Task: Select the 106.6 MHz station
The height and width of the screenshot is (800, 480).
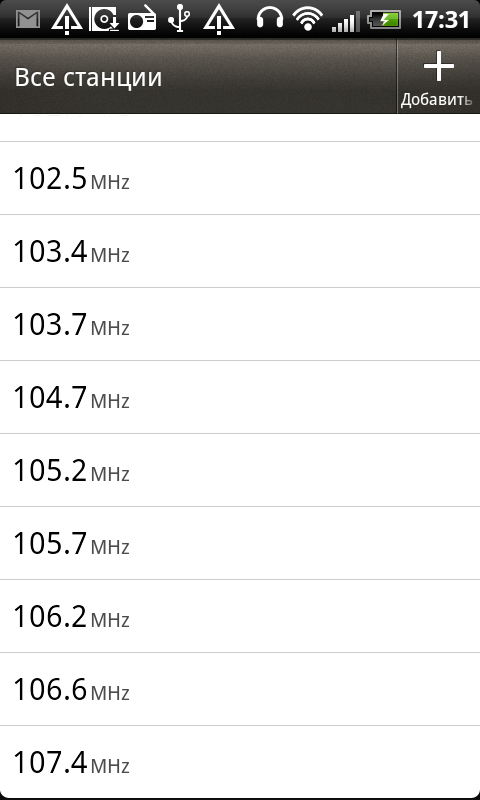Action: click(x=240, y=689)
